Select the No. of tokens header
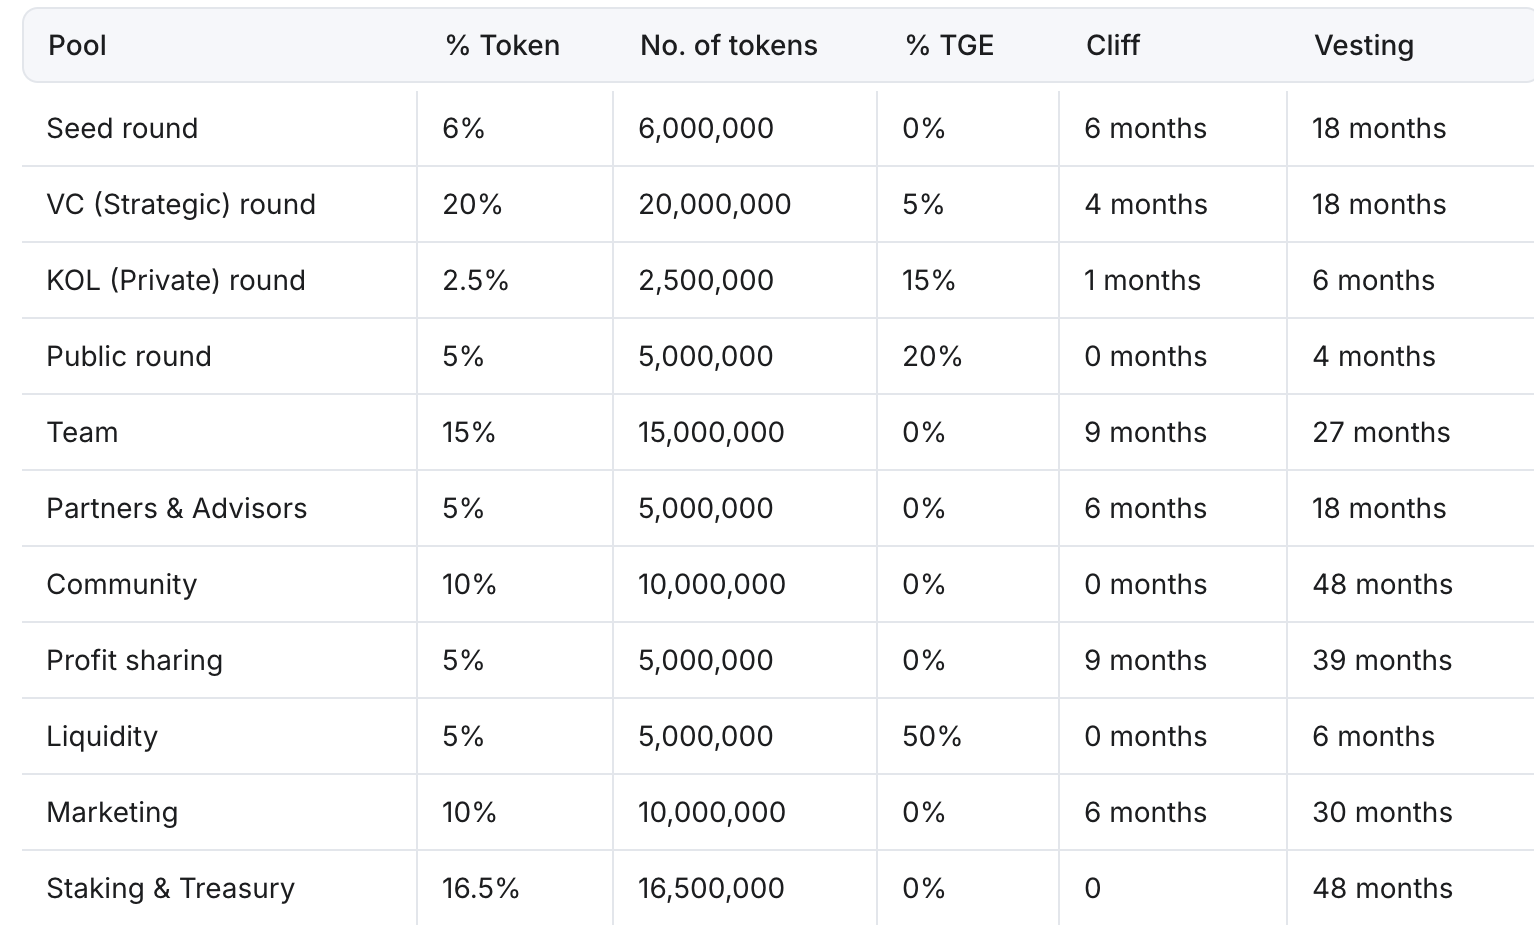Viewport: 1534px width, 942px height. 728,46
